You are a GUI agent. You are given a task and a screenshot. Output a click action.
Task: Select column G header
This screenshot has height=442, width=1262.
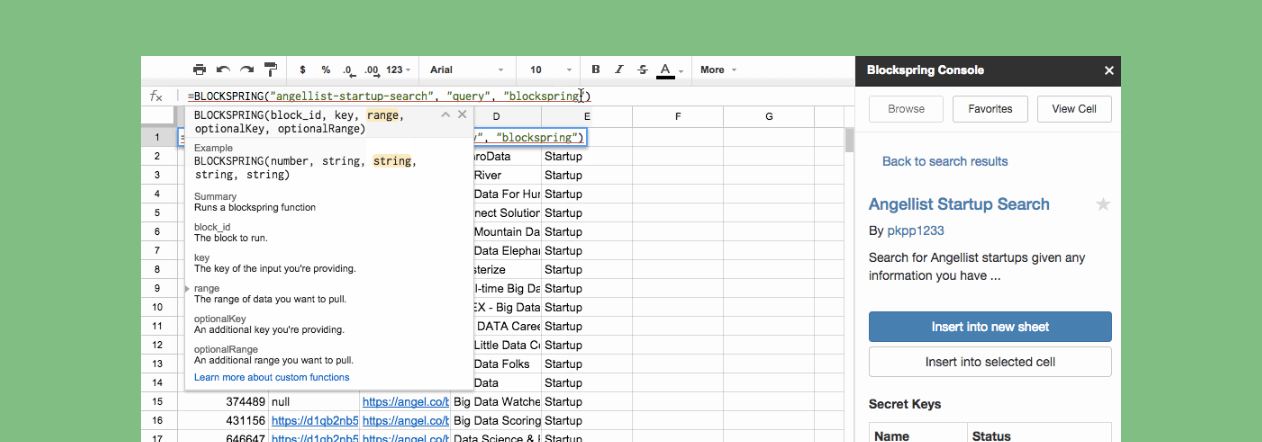tap(769, 117)
